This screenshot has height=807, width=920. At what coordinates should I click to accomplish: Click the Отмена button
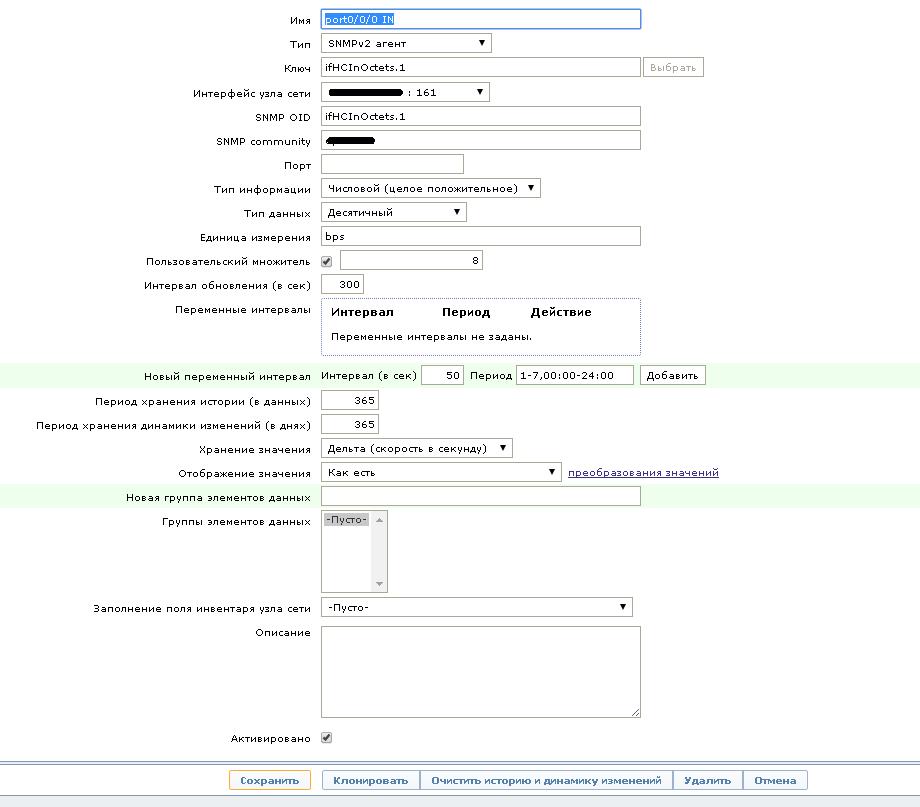point(775,781)
